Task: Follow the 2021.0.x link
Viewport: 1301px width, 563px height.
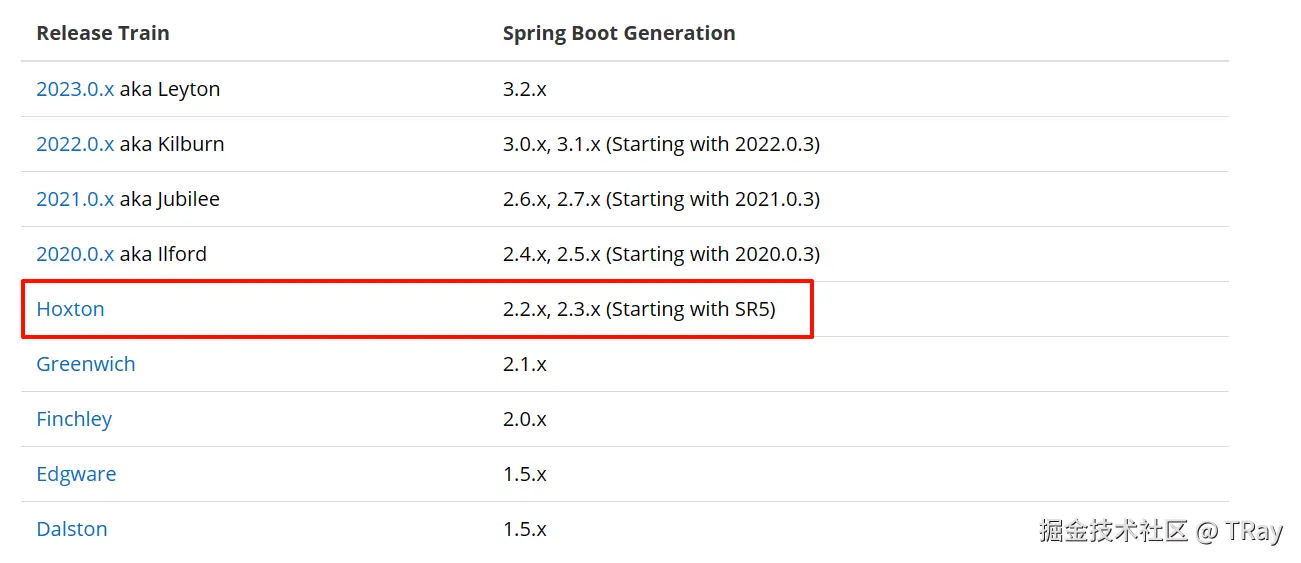Action: [75, 199]
